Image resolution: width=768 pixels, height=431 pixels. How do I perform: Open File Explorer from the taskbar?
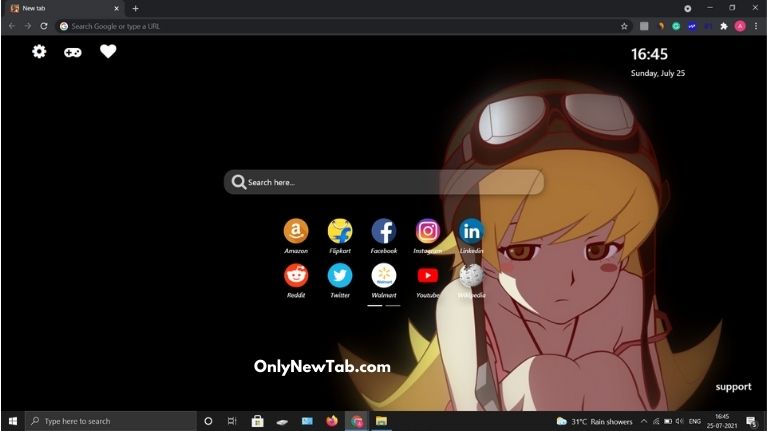tap(381, 421)
